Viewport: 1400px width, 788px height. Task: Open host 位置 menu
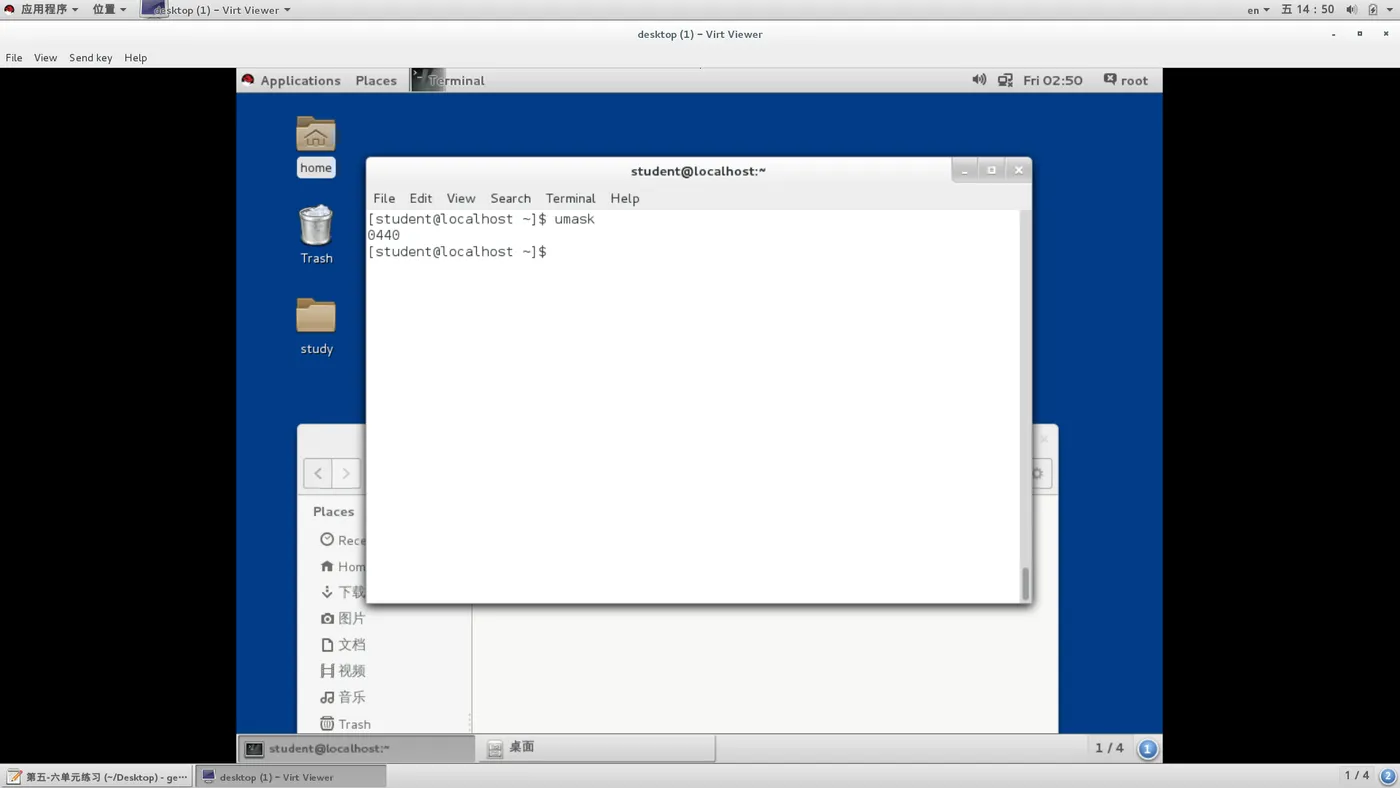coord(109,10)
